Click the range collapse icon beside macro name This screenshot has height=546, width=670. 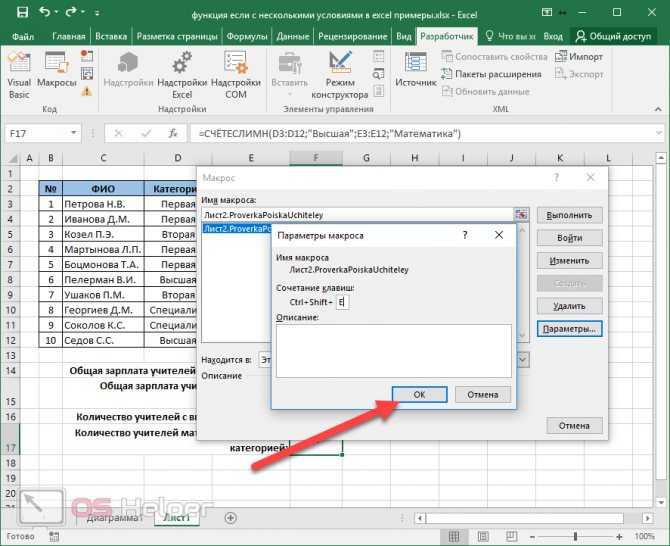[x=521, y=214]
